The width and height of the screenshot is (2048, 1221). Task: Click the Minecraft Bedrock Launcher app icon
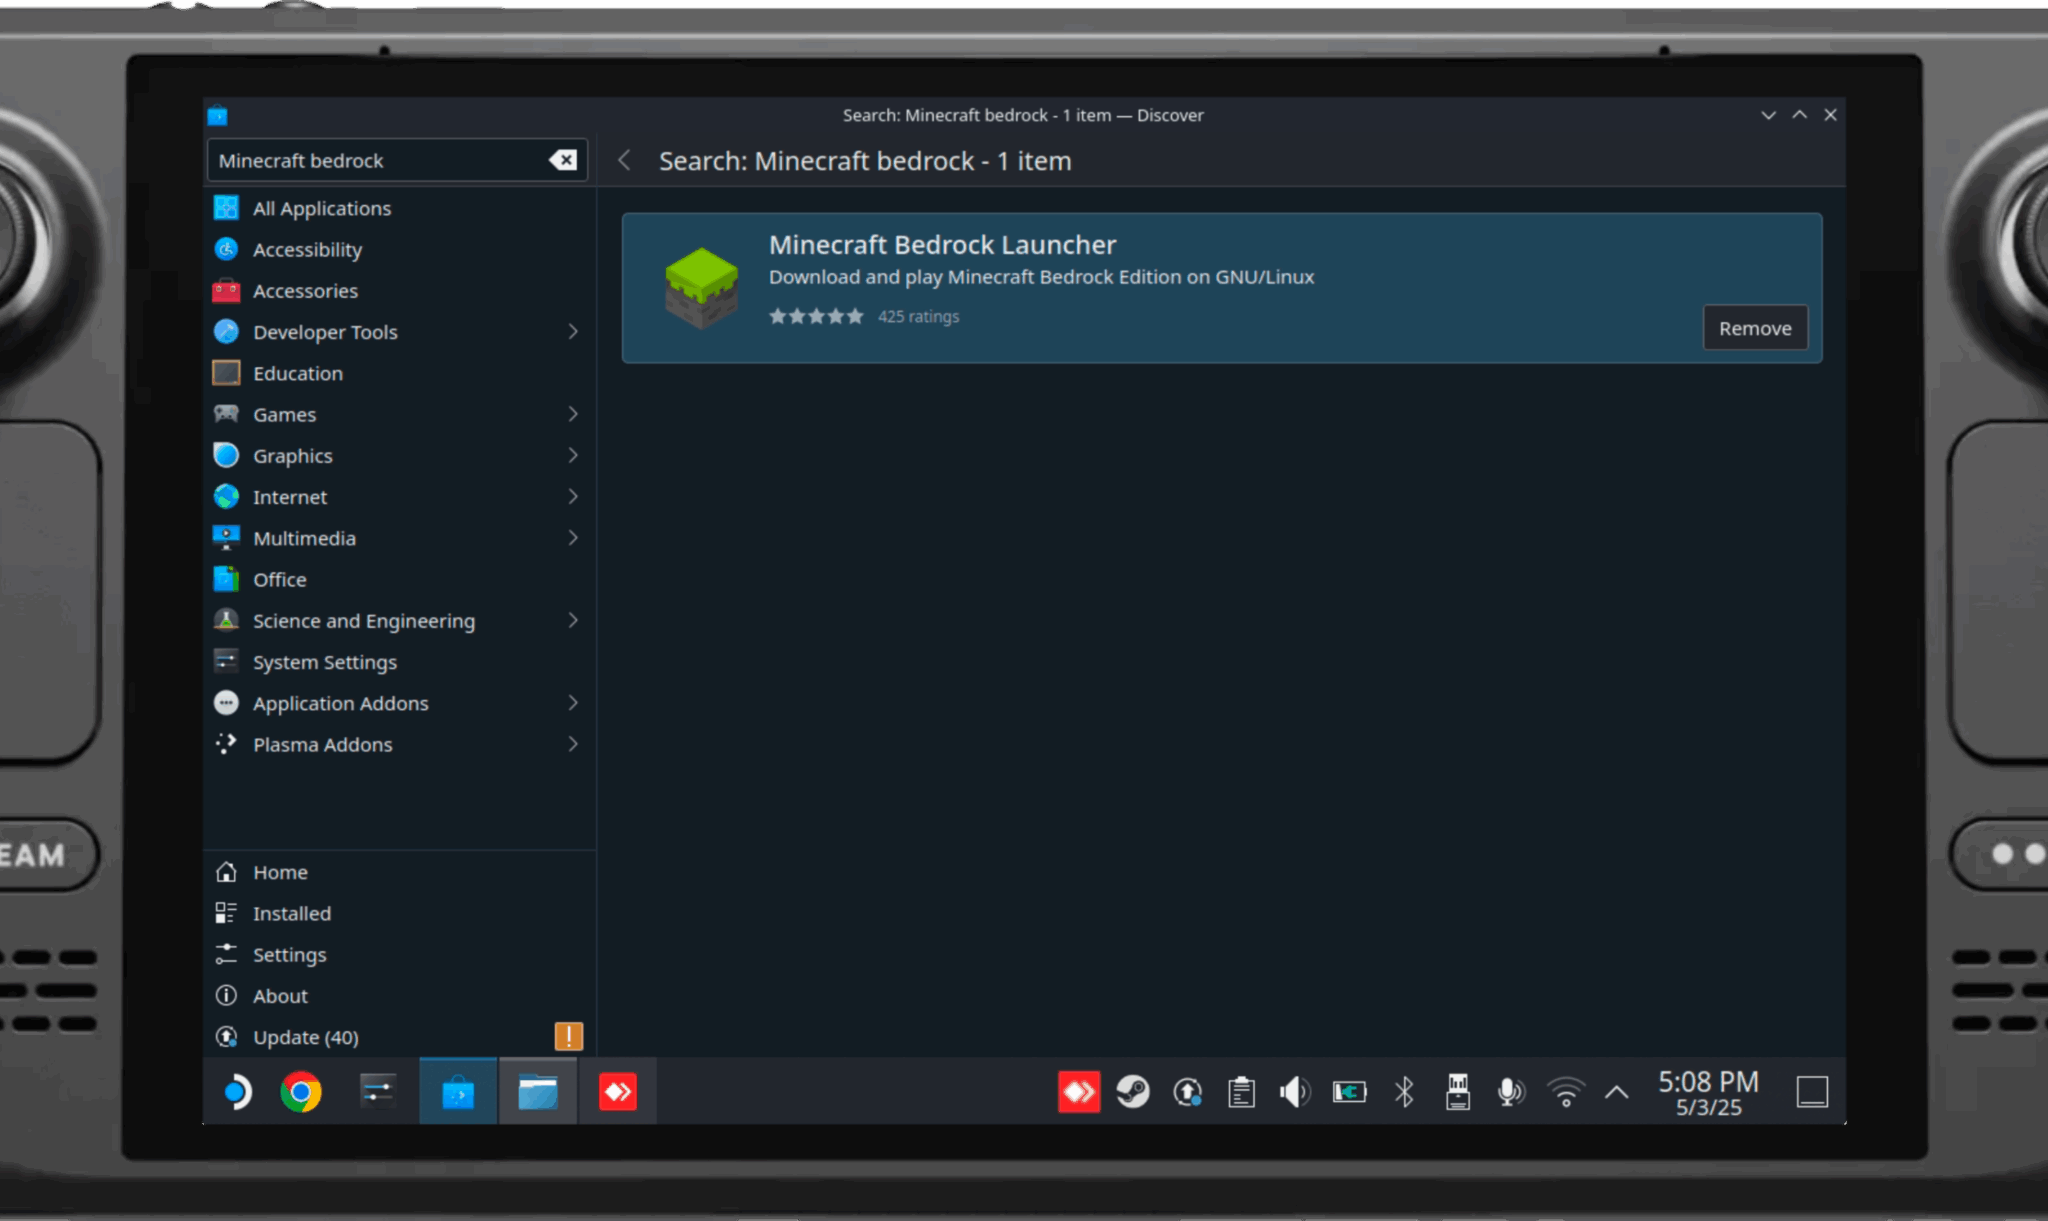(701, 287)
